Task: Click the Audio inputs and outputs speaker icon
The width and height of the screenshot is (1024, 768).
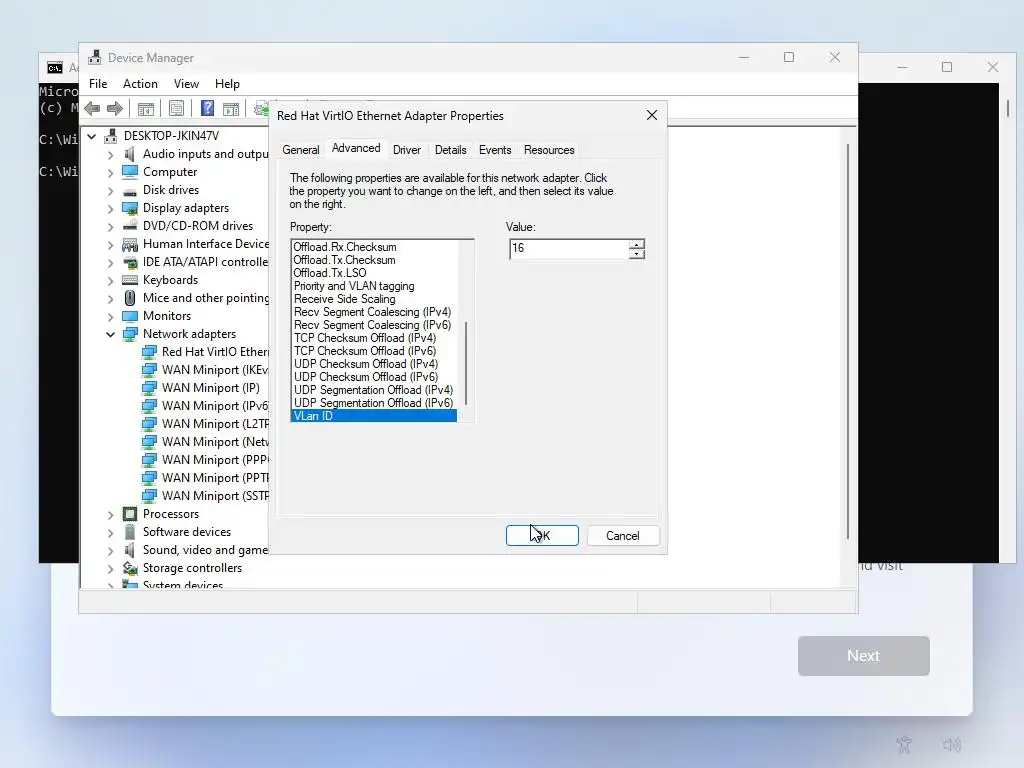Action: 130,154
